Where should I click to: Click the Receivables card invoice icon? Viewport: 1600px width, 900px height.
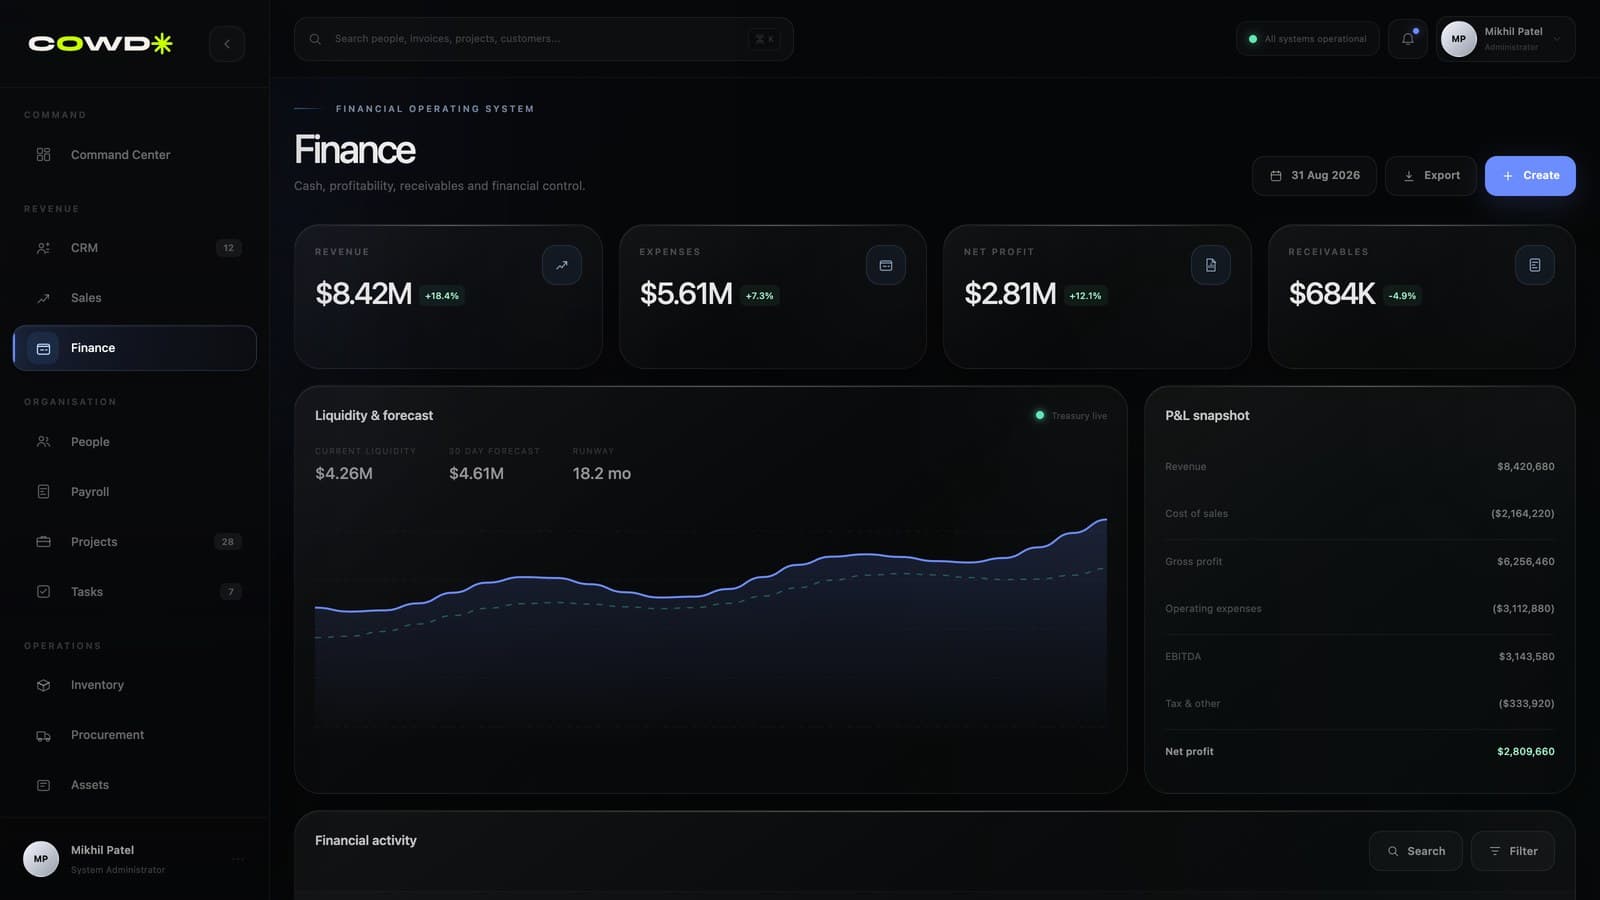point(1535,265)
